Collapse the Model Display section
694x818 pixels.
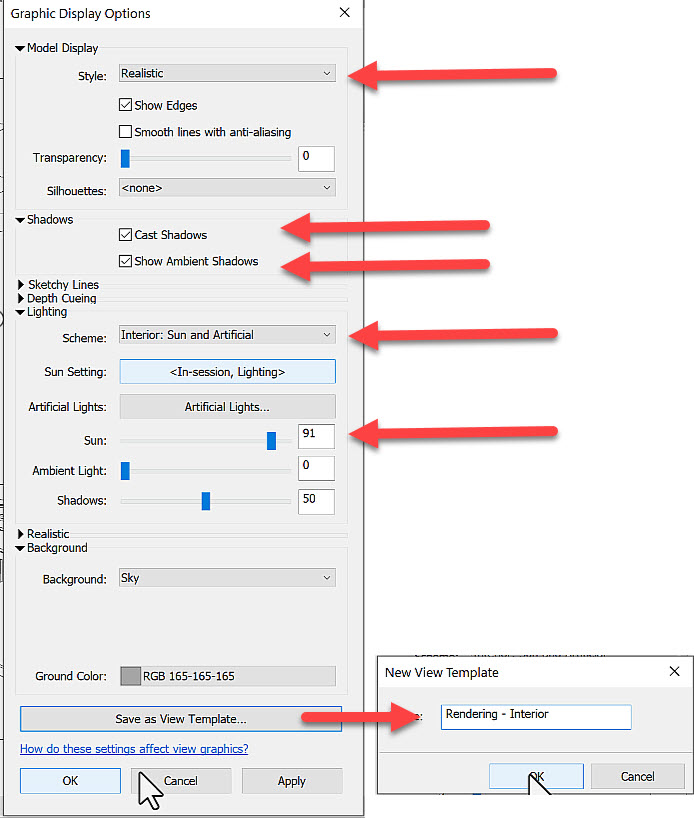point(20,48)
